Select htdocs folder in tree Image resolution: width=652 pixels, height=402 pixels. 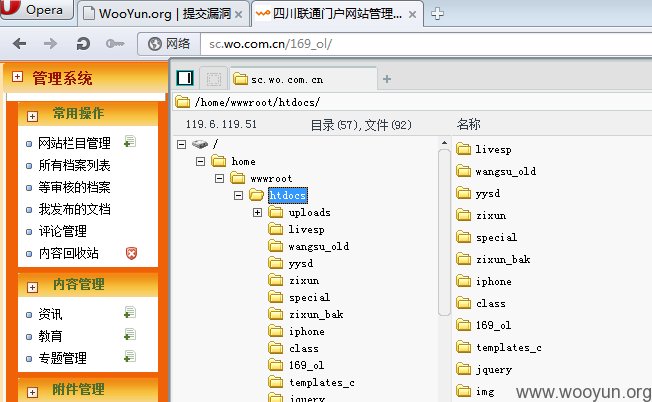(x=288, y=195)
